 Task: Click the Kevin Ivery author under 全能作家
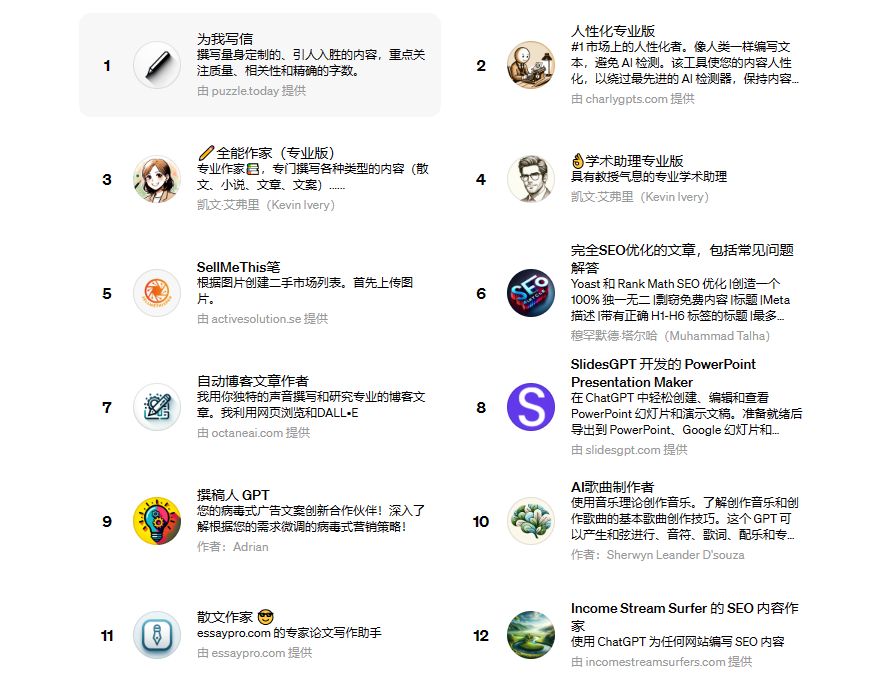coord(266,205)
